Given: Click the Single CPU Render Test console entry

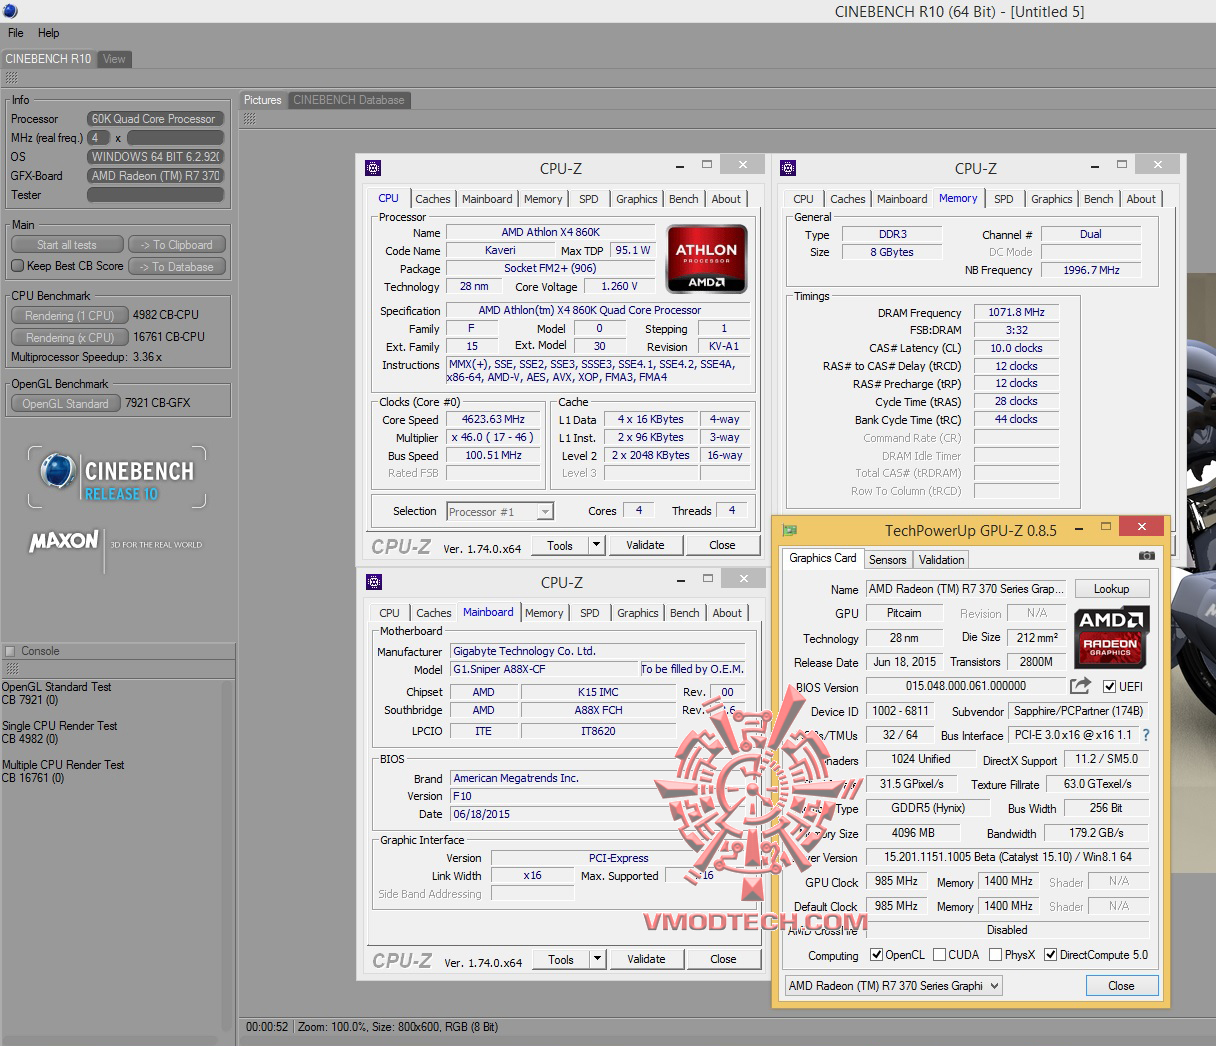Looking at the screenshot, I should pyautogui.click(x=60, y=733).
